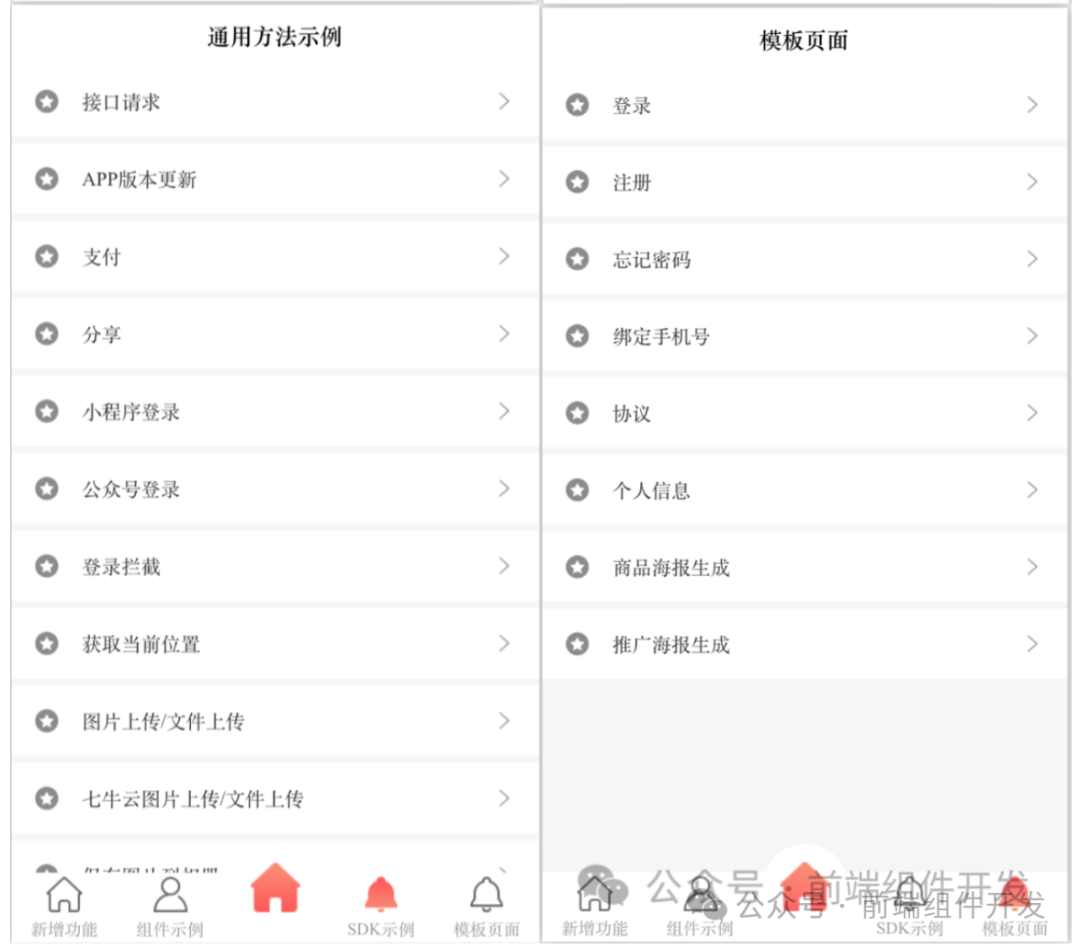This screenshot has height=948, width=1080.
Task: Tap star icon beside 登录 in template page
Action: pyautogui.click(x=577, y=105)
